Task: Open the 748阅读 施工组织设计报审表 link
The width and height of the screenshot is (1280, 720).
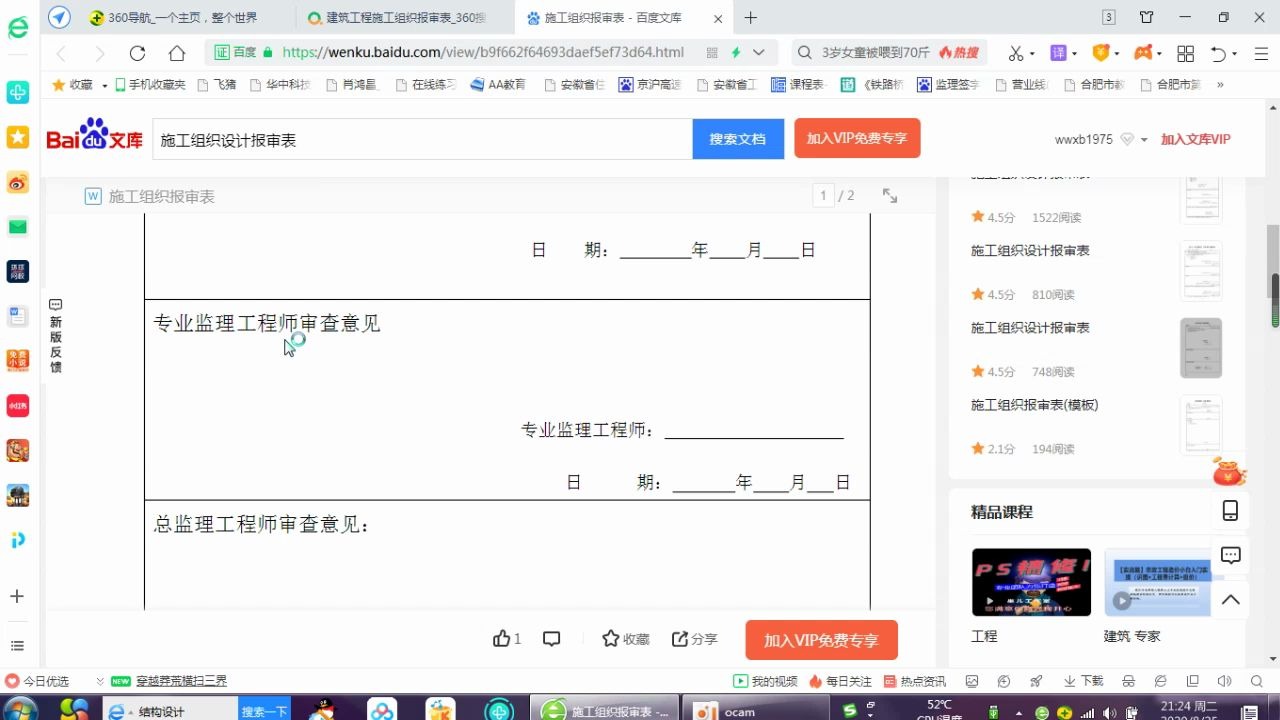Action: 1030,328
